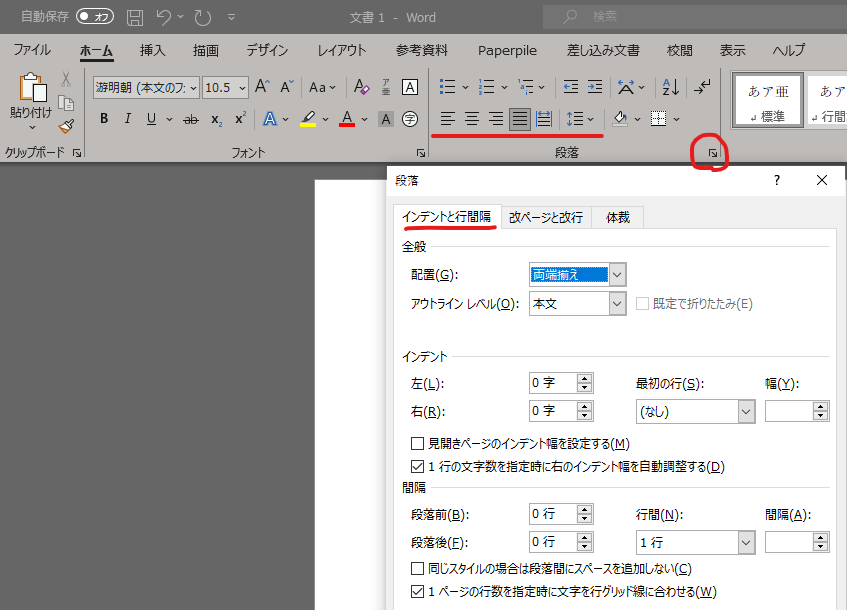This screenshot has width=847, height=610.
Task: Click the 段落前 spacing field
Action: coord(553,513)
